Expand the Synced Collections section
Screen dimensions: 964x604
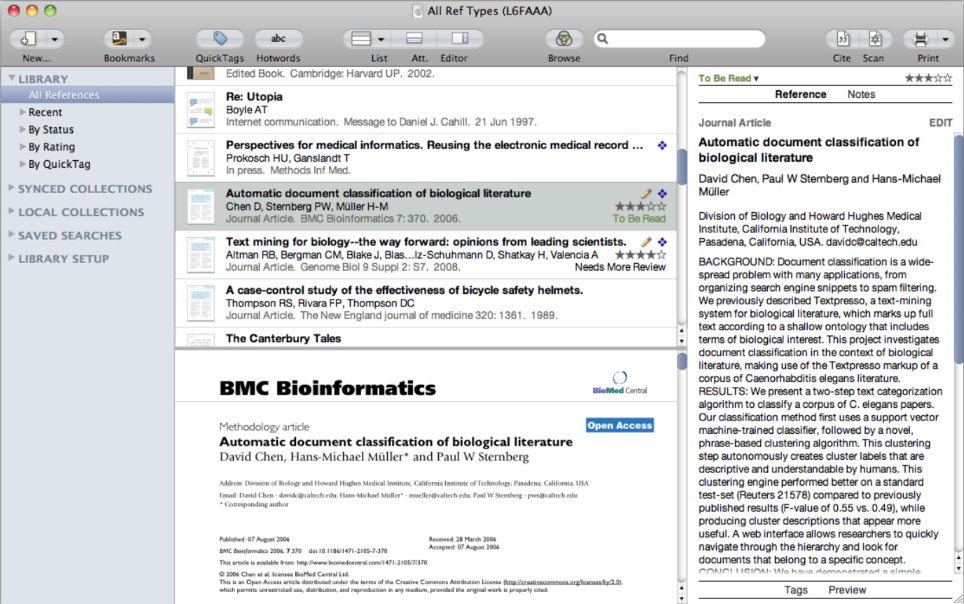point(11,189)
